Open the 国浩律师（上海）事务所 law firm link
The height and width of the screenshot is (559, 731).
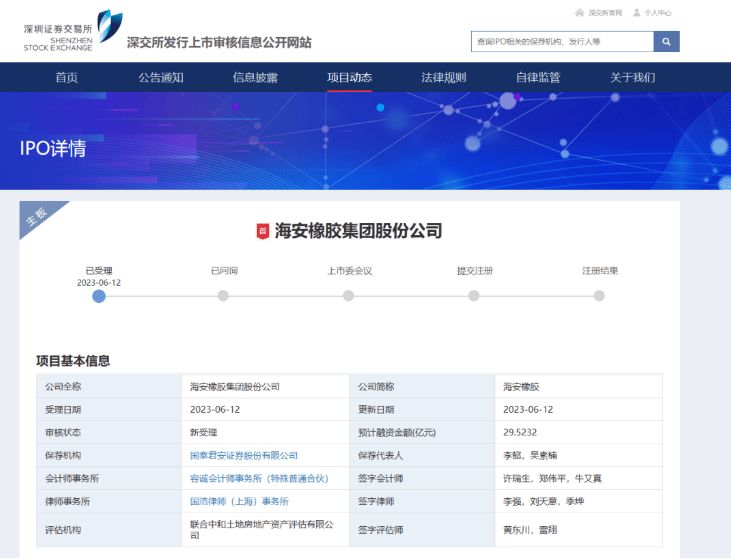239,501
